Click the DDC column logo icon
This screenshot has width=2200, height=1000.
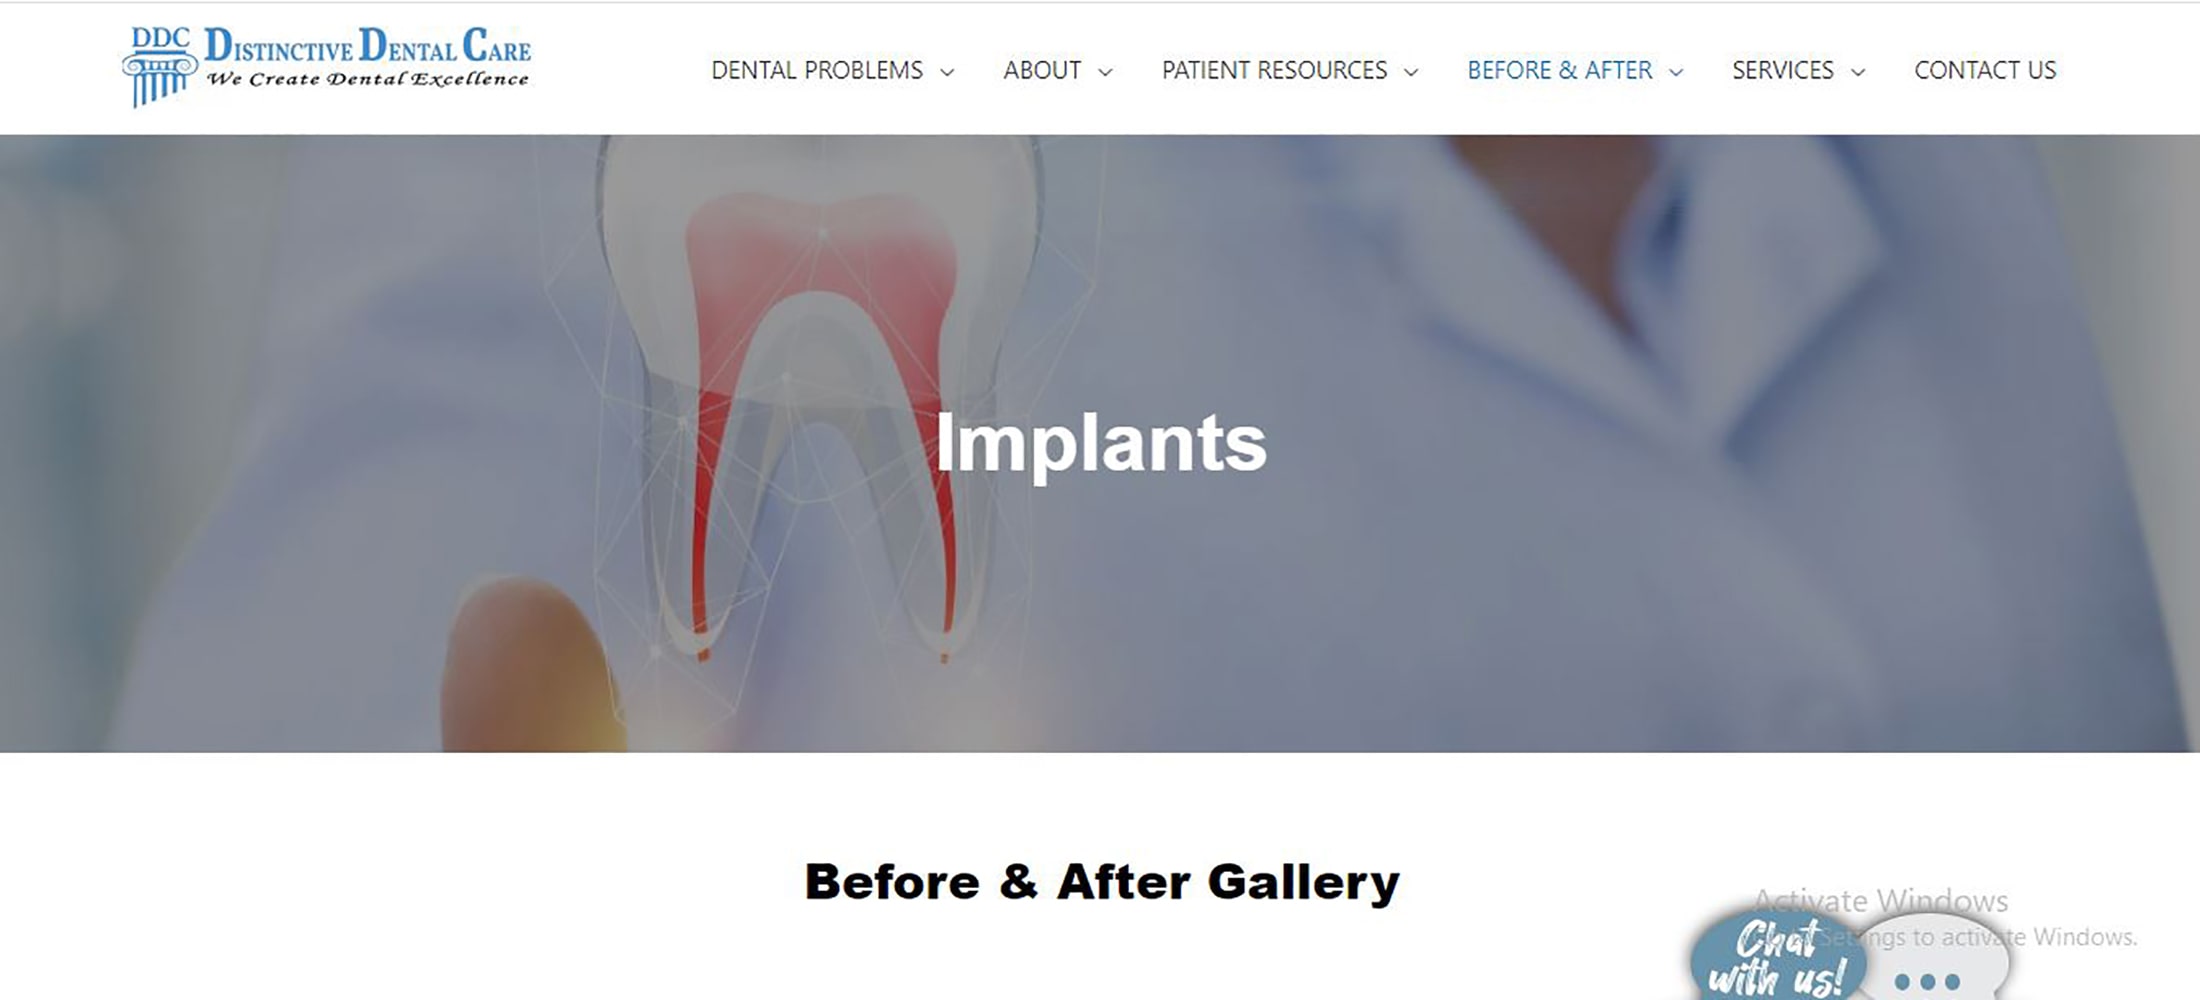[x=159, y=66]
